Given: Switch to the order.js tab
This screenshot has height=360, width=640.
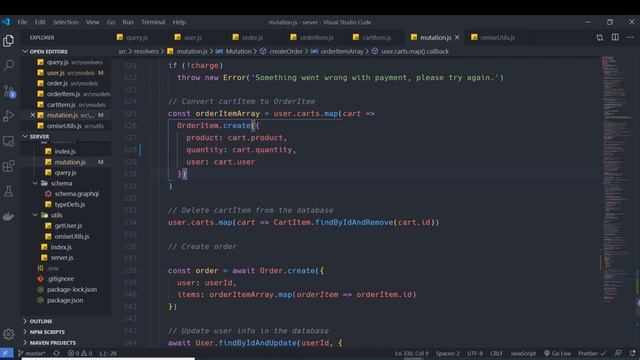Looking at the screenshot, I should pos(252,38).
